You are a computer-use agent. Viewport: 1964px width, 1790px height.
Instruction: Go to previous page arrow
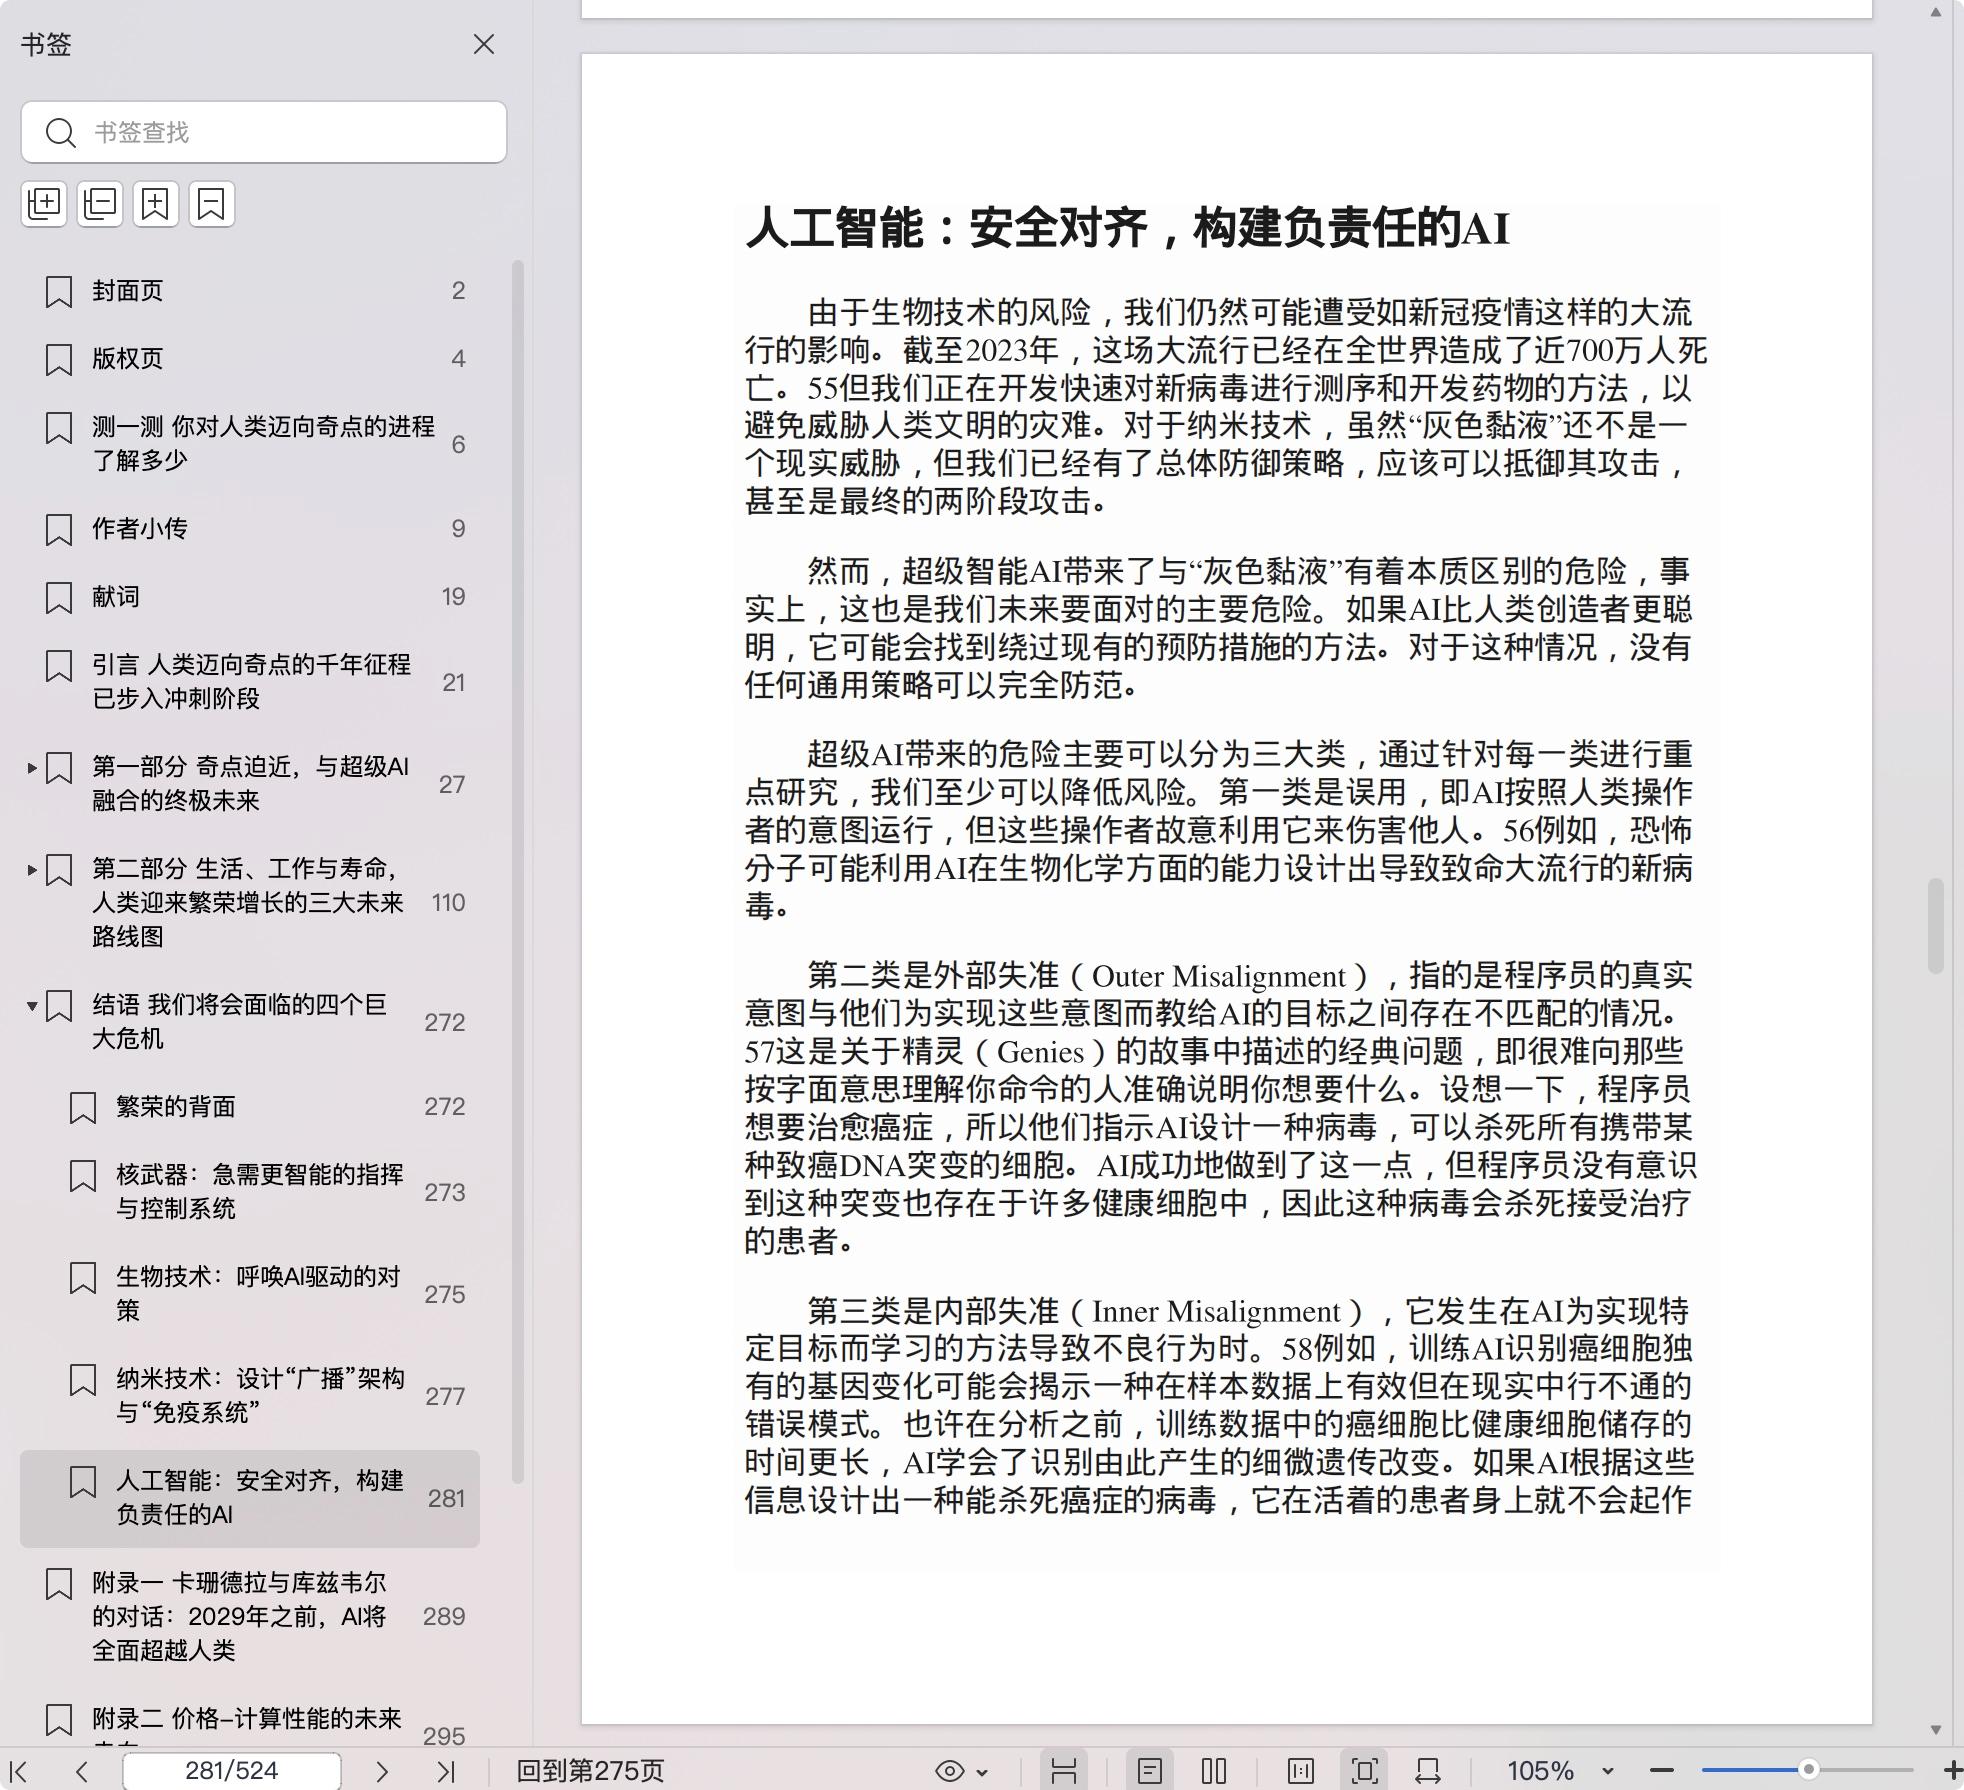(82, 1771)
